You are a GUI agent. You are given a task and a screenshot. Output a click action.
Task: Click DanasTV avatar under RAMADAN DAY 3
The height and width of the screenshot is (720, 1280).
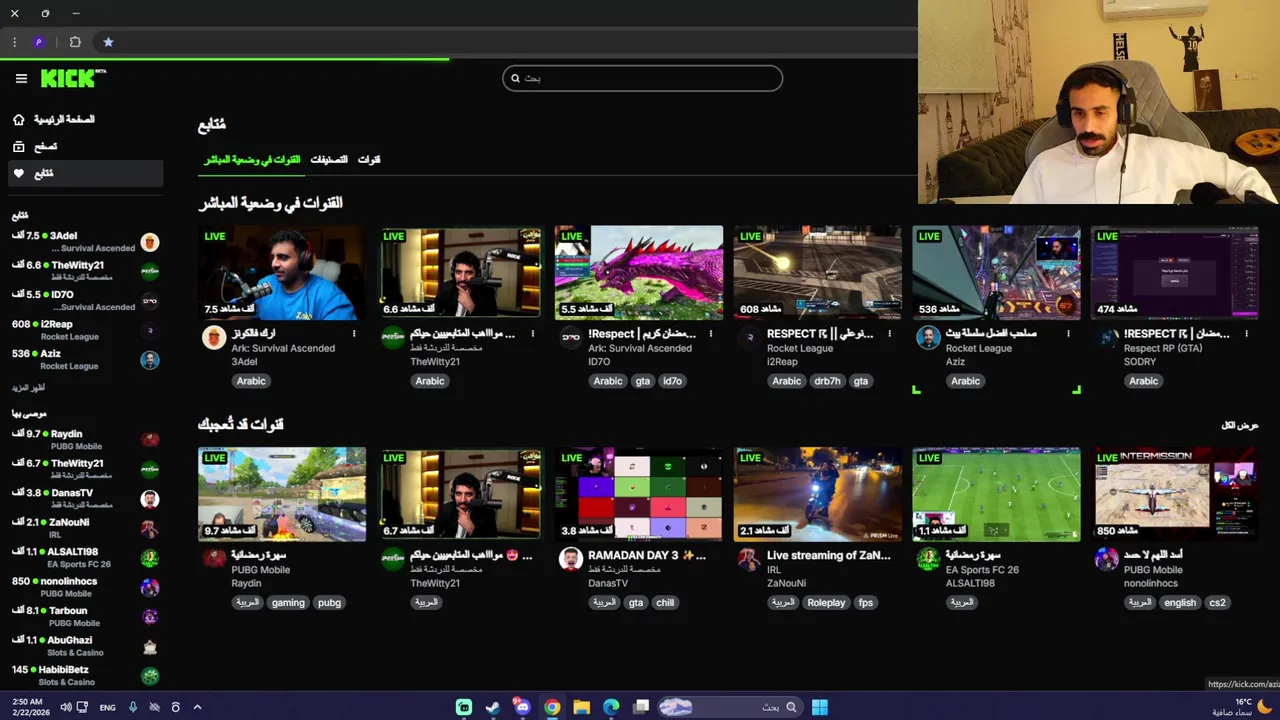pyautogui.click(x=571, y=559)
